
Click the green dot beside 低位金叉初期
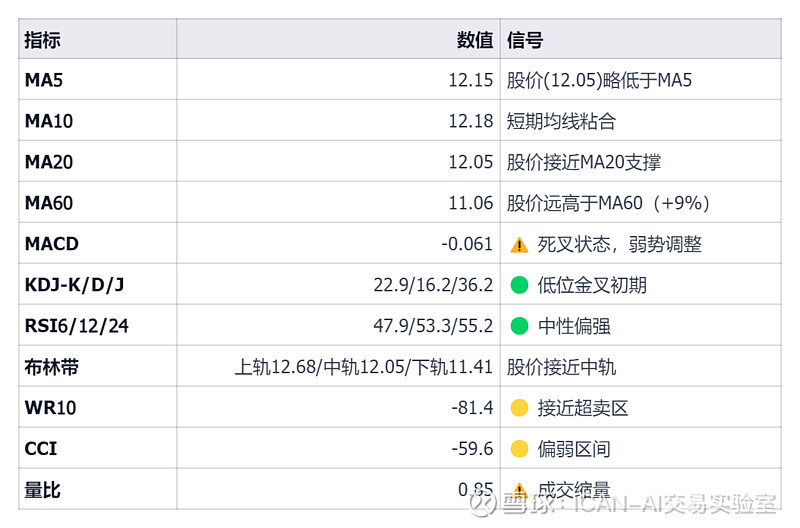point(518,285)
